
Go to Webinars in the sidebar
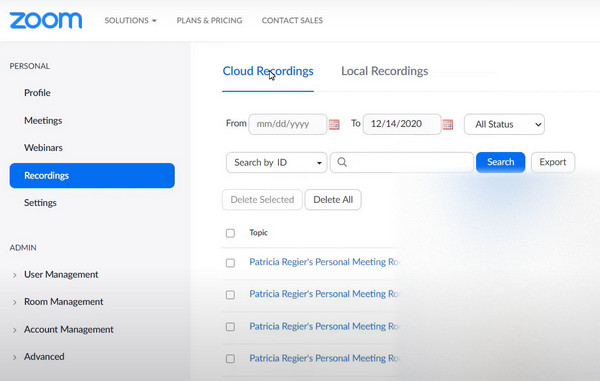tap(43, 148)
